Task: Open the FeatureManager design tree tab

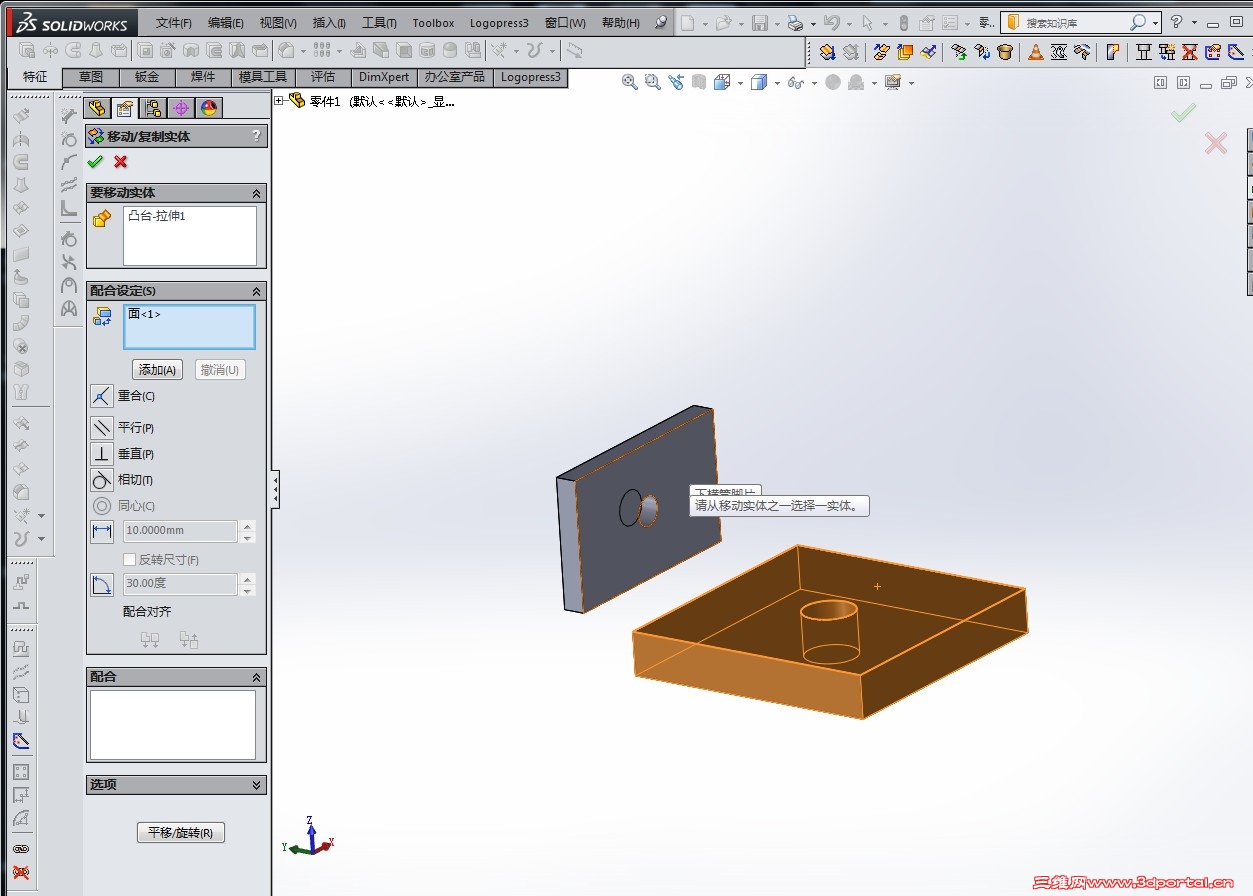Action: click(x=97, y=108)
